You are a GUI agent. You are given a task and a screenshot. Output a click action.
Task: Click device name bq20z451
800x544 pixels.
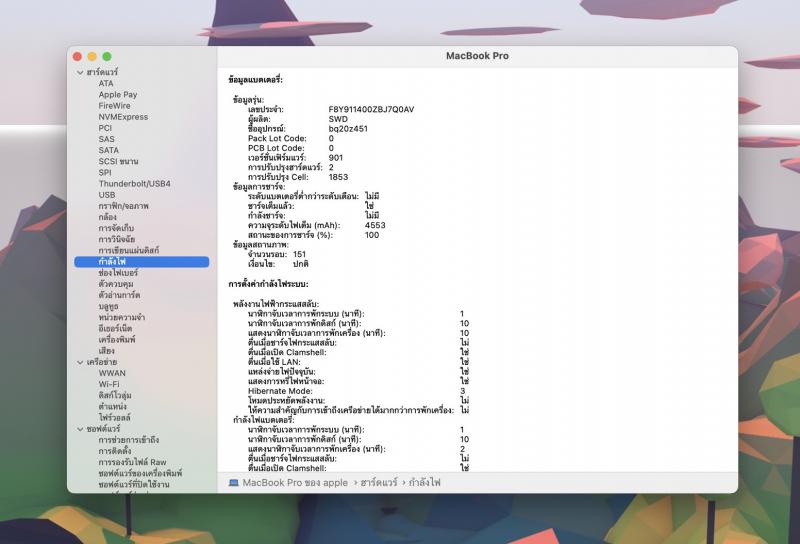pos(348,129)
